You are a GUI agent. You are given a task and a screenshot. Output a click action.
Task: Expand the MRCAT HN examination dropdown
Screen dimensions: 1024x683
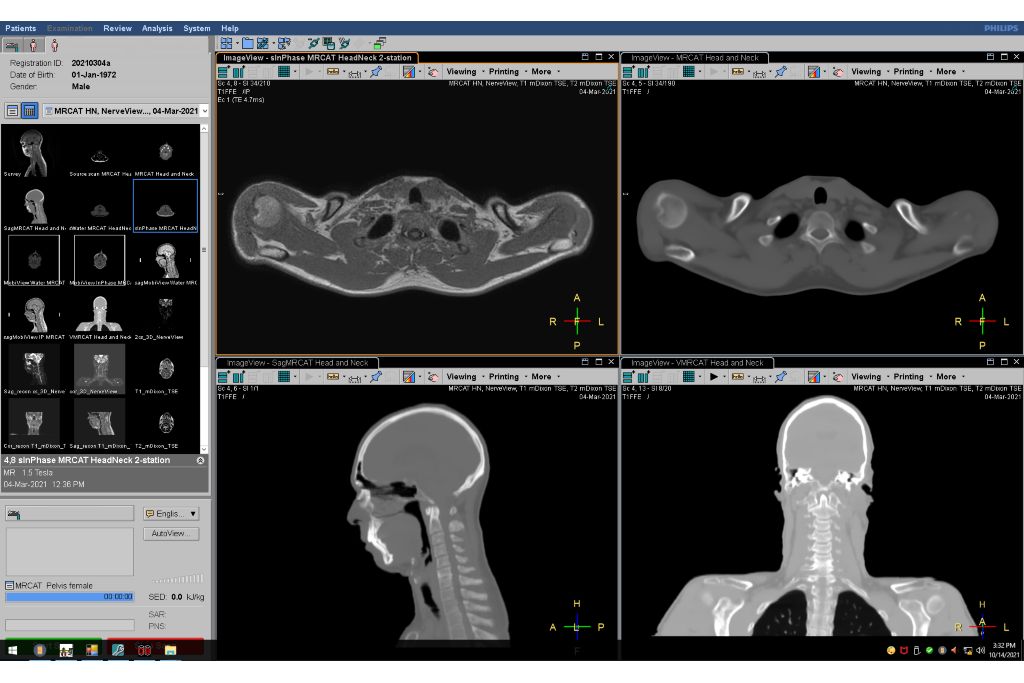(204, 111)
